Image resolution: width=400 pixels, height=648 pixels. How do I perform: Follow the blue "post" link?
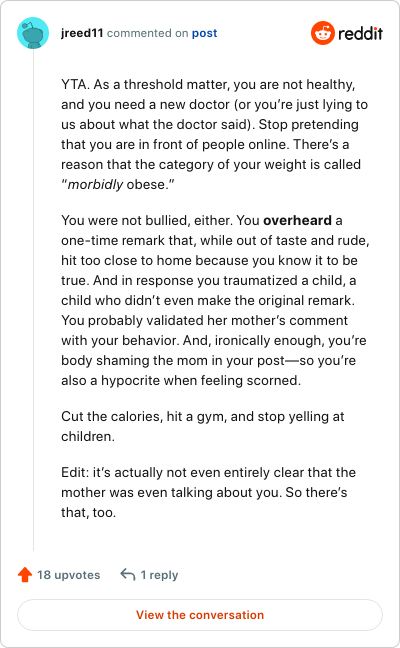[x=204, y=33]
